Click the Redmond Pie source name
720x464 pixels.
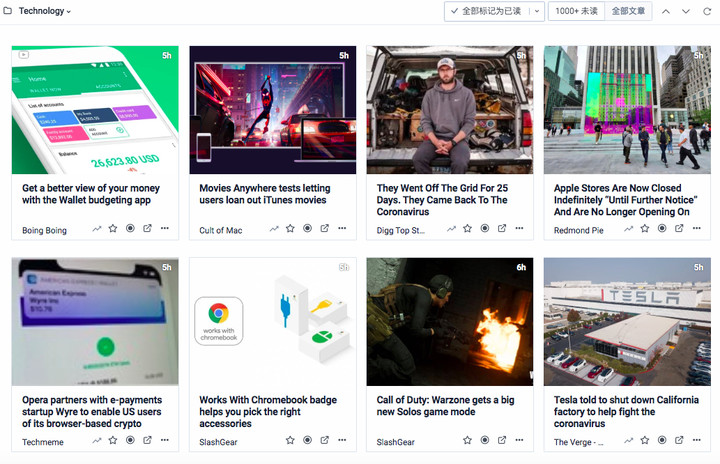click(579, 231)
